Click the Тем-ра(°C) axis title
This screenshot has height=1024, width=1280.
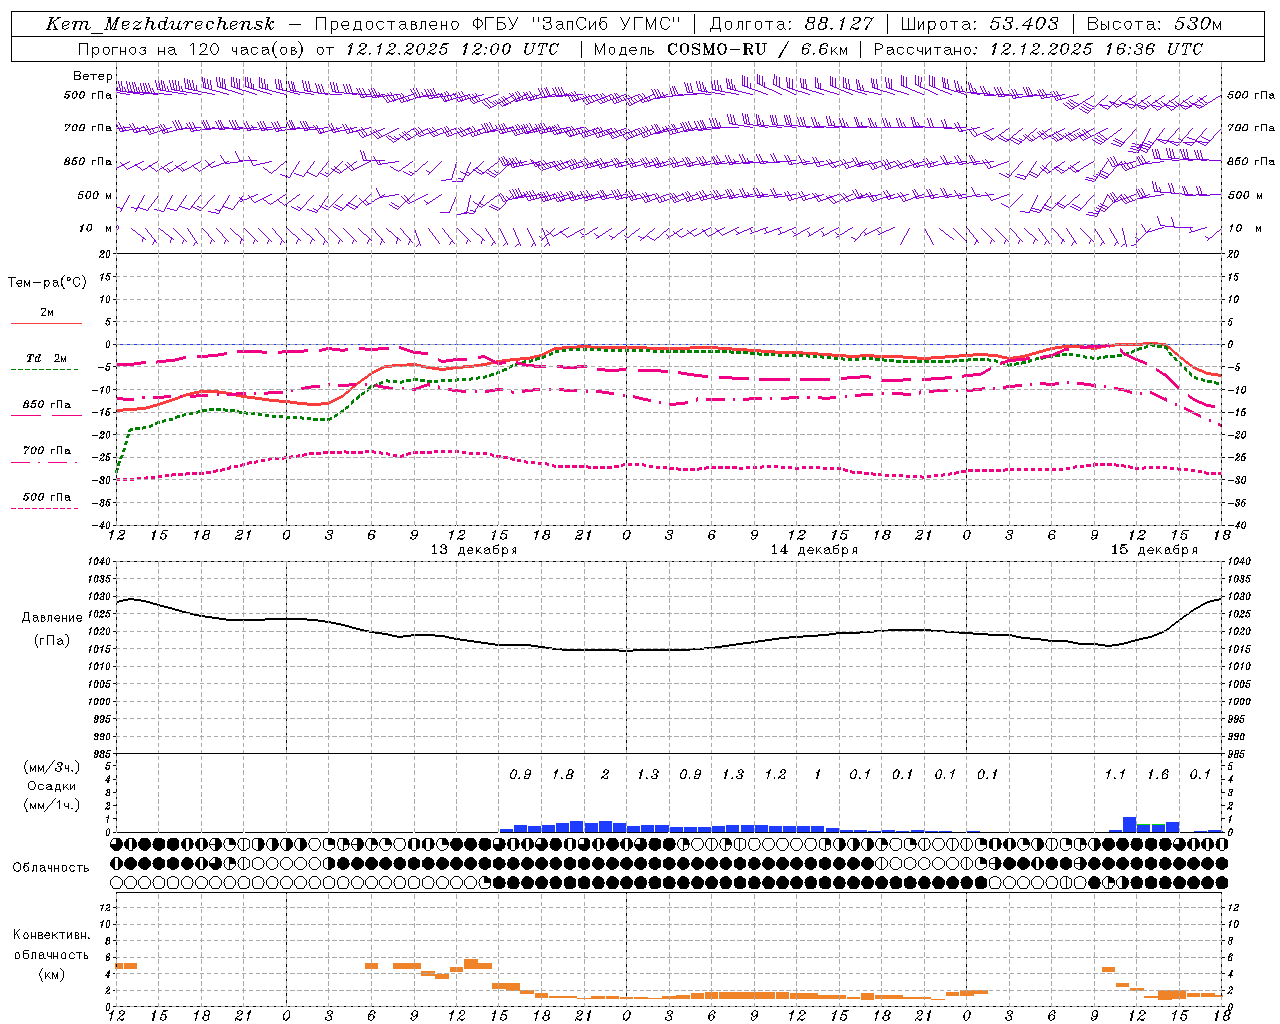(47, 283)
